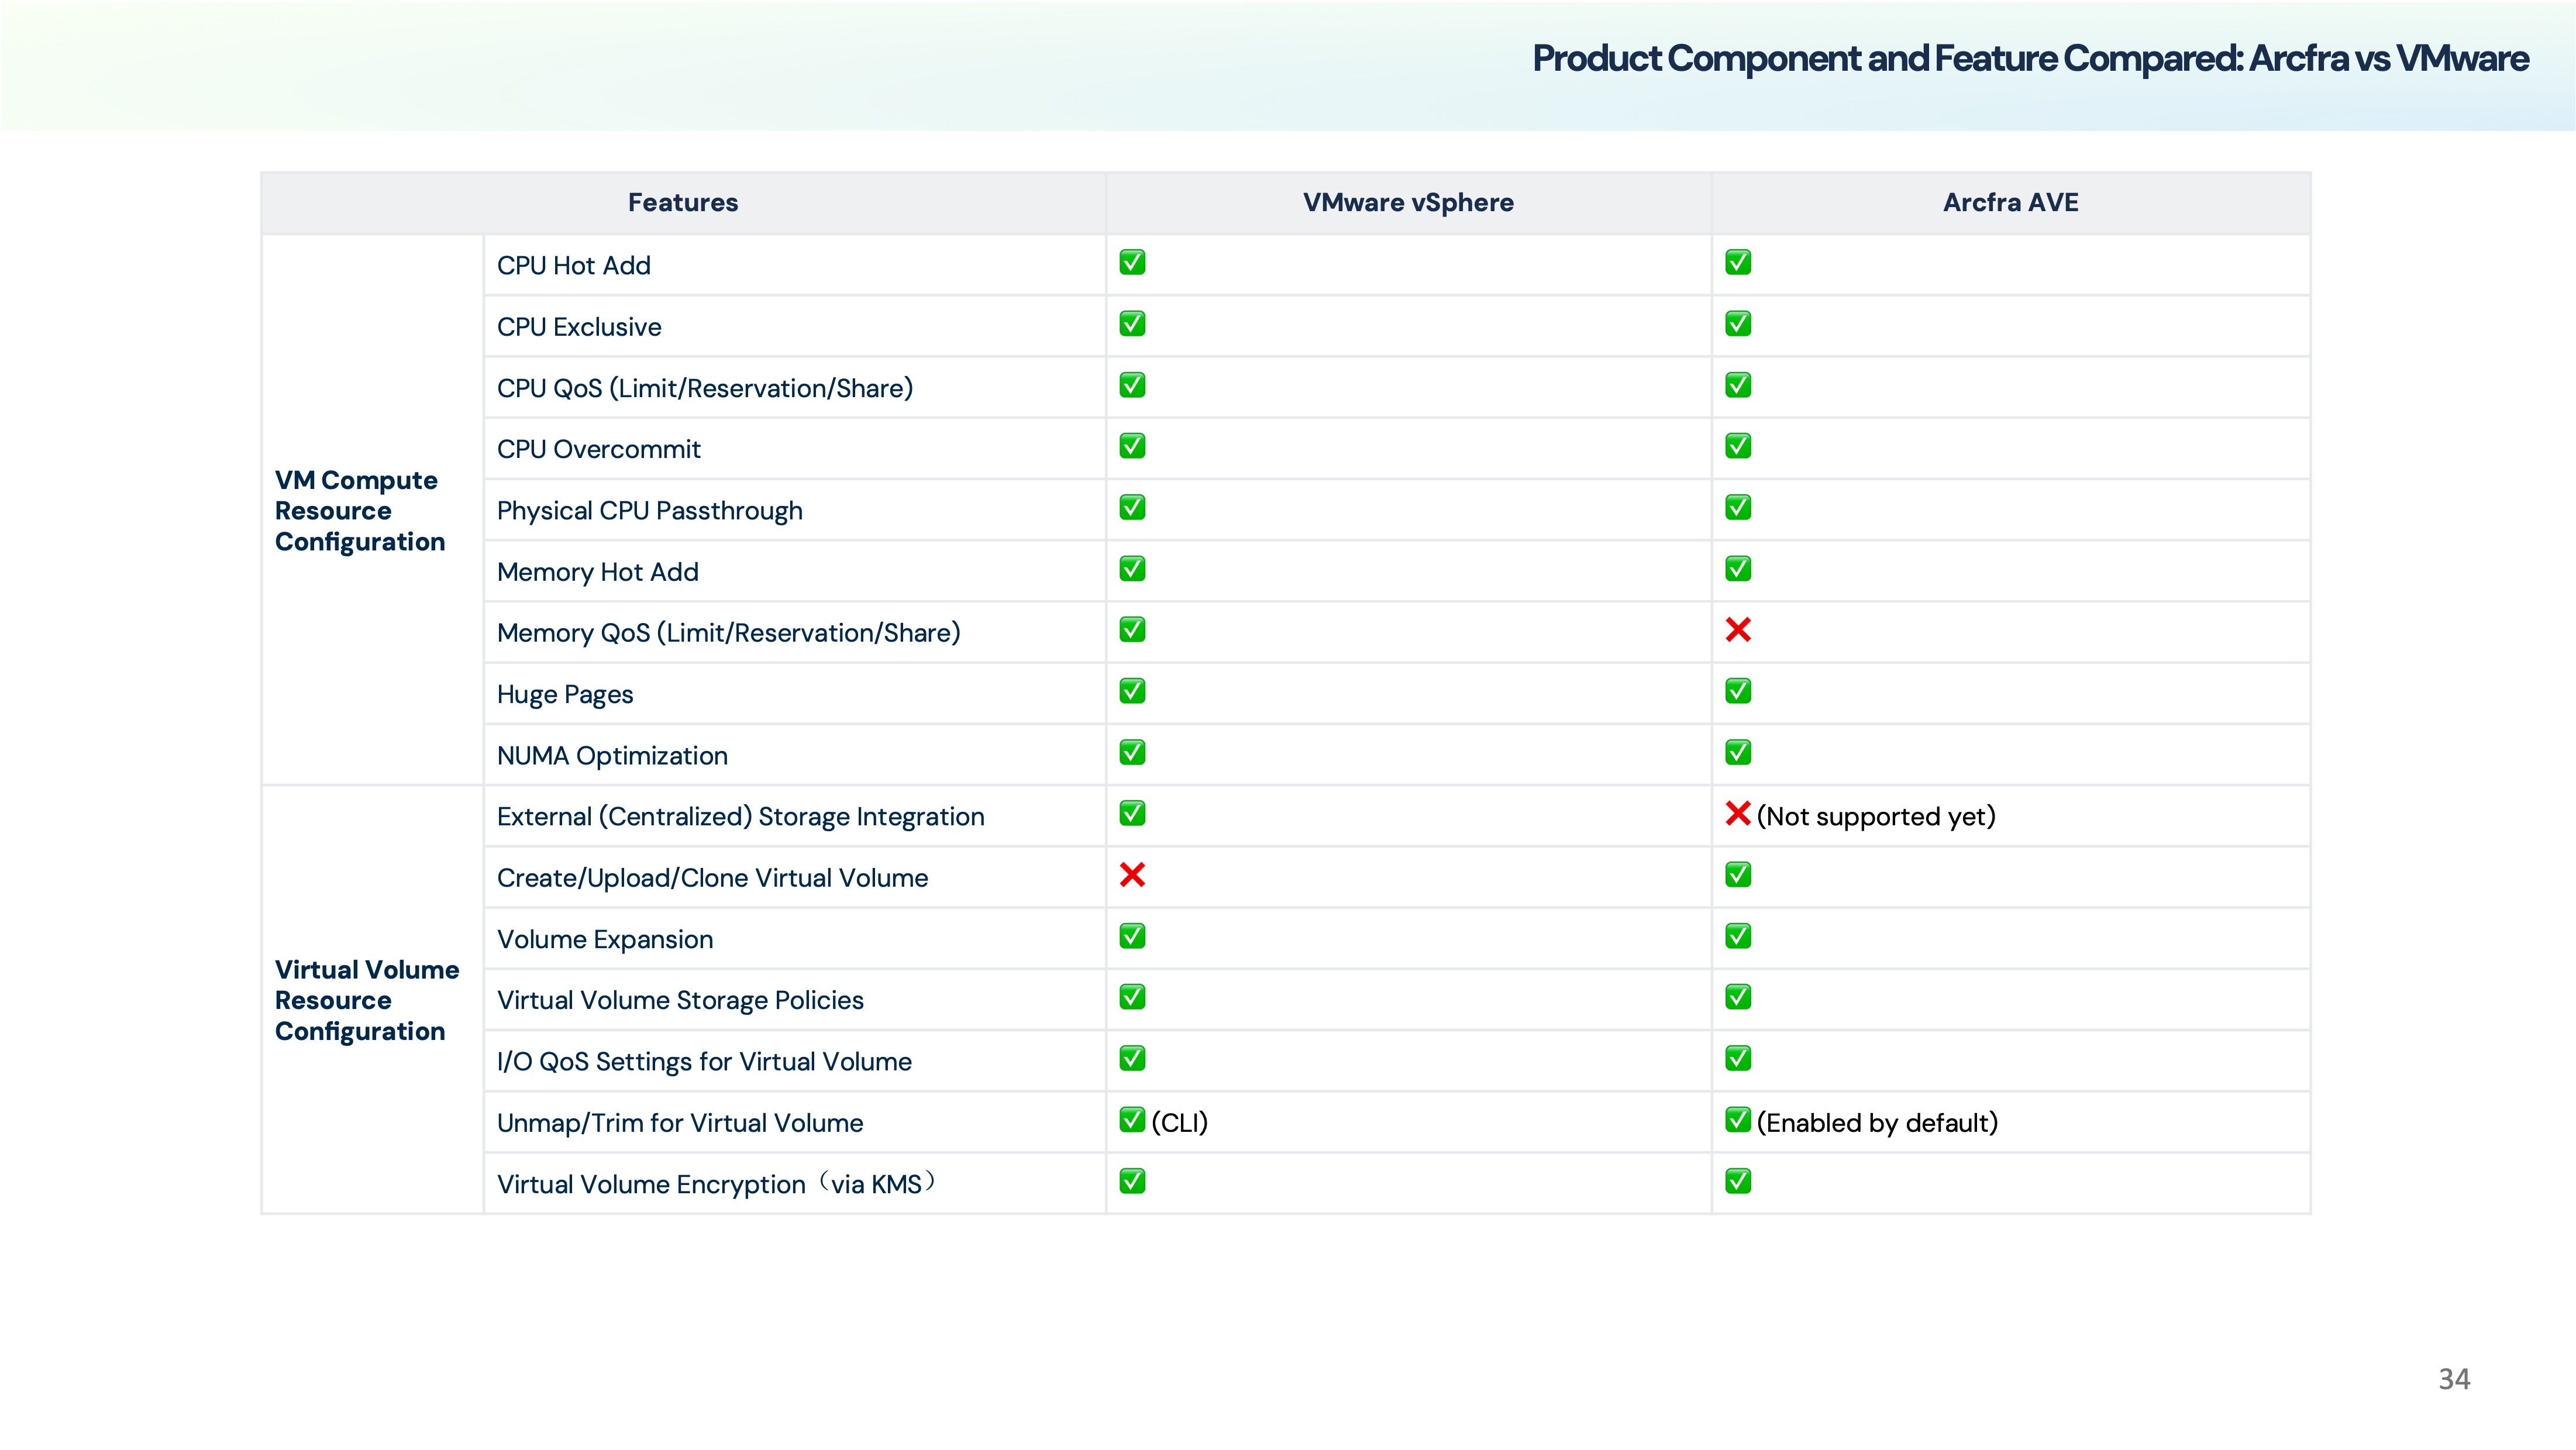Click the red X for Arcfra Memory QoS
Viewport: 2576px width, 1450px height.
pyautogui.click(x=1738, y=630)
